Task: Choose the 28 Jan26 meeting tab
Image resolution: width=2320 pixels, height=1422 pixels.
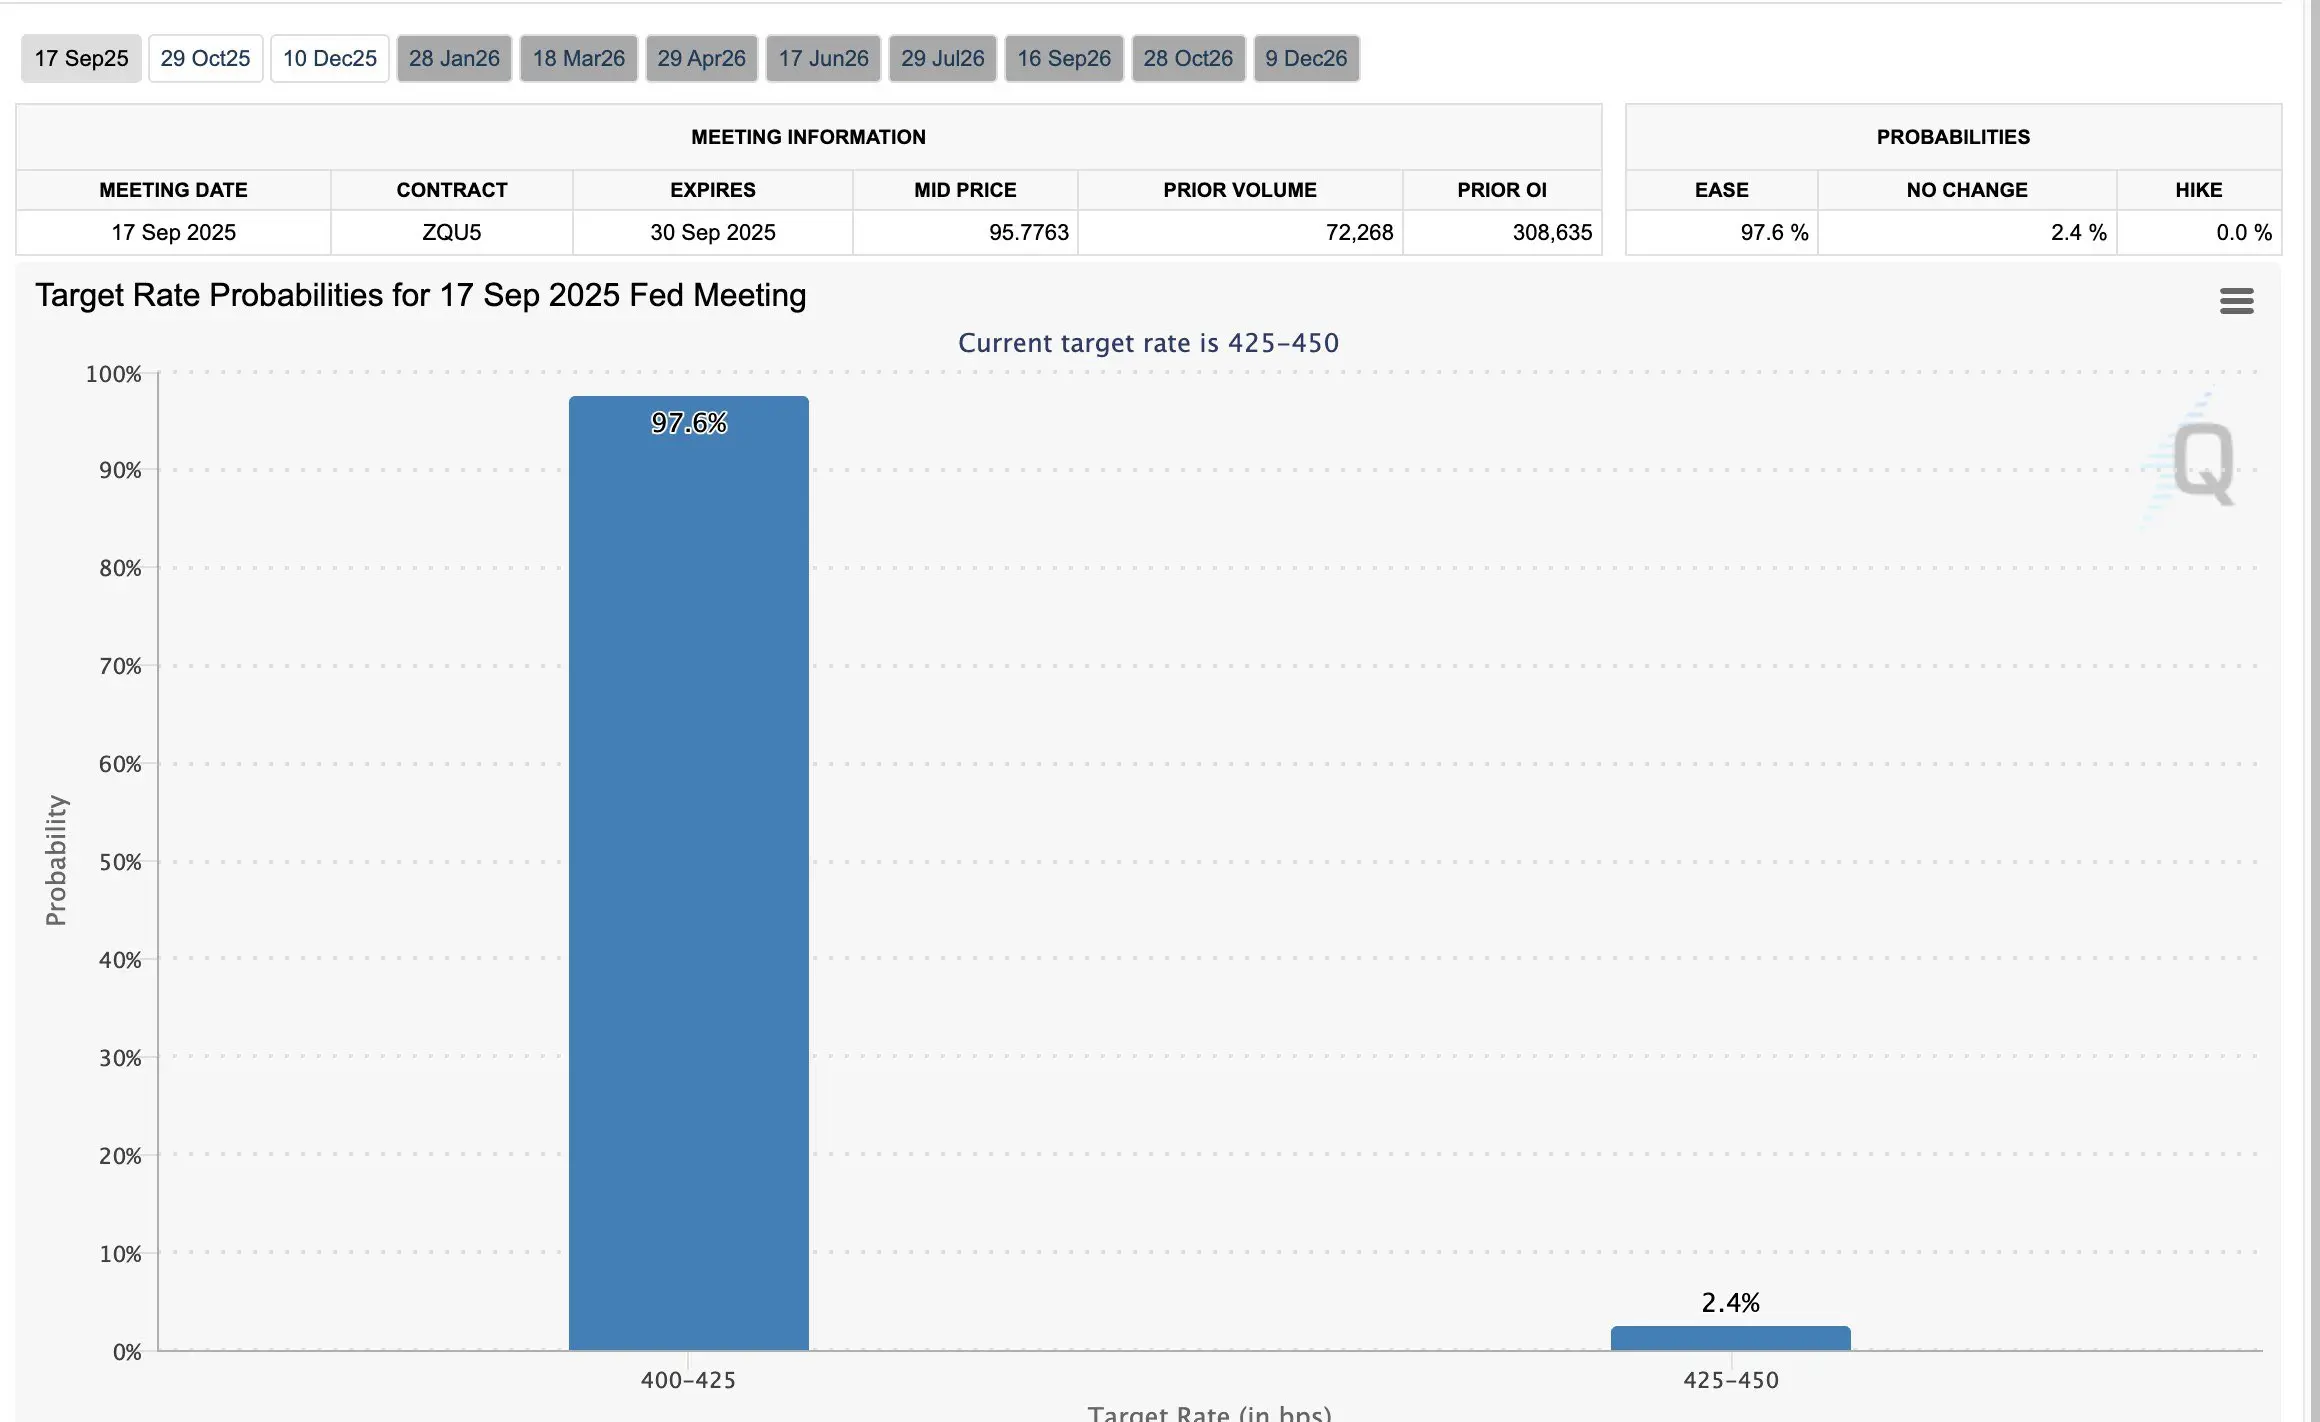Action: coord(454,58)
